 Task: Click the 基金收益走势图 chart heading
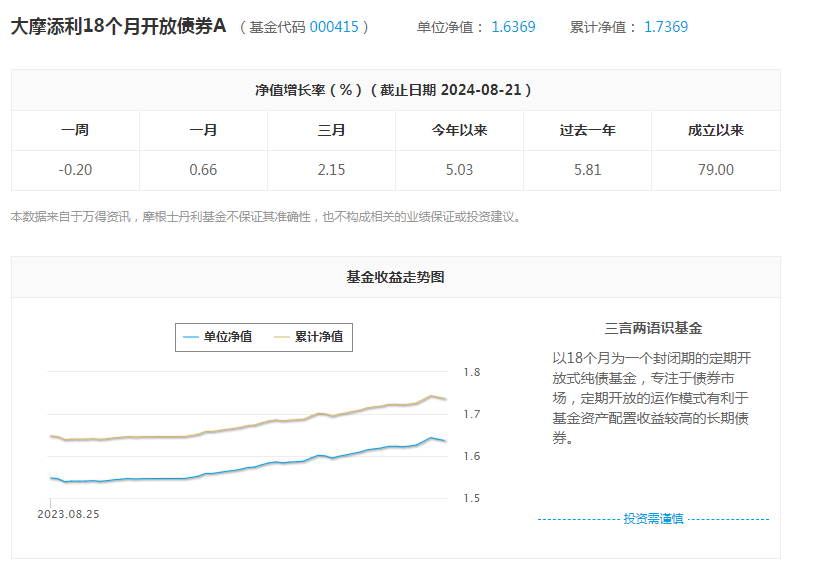click(395, 277)
